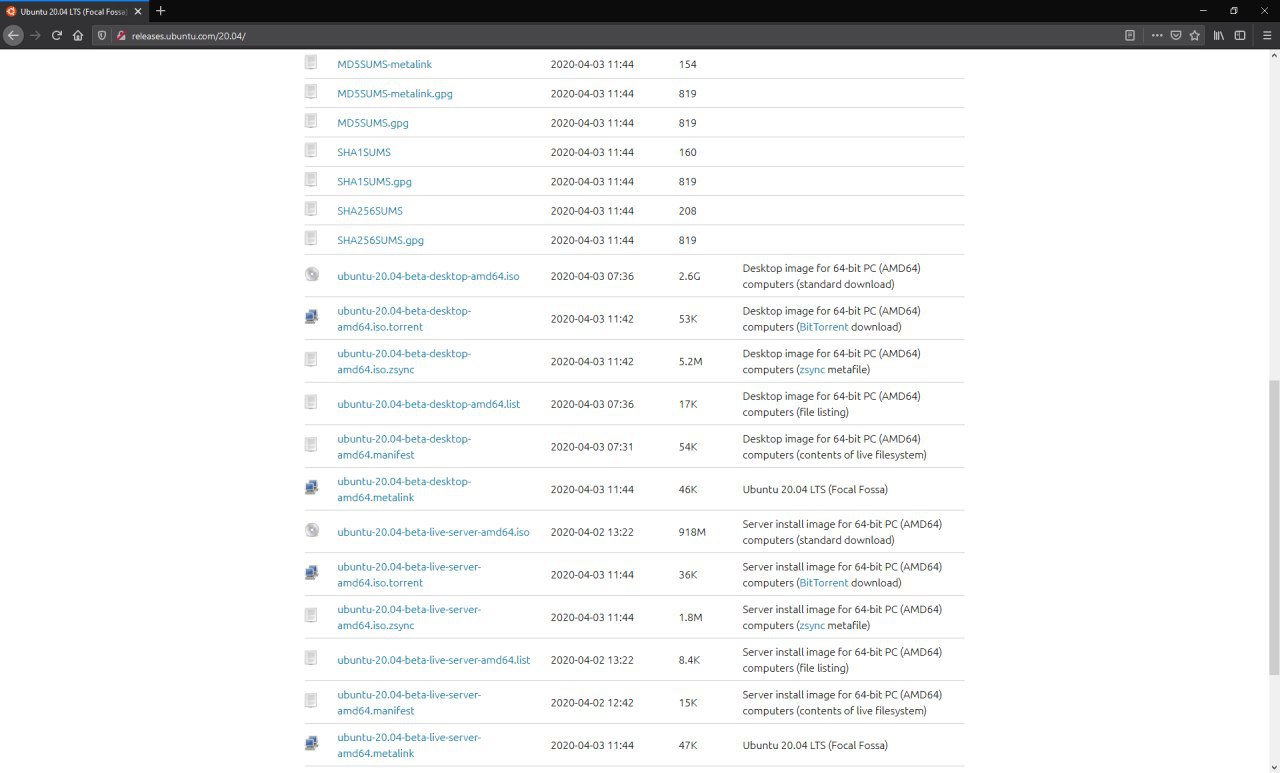Open ubuntu-20.04-beta-live-server-amd64.list link
Viewport: 1280px width, 773px height.
tap(434, 660)
